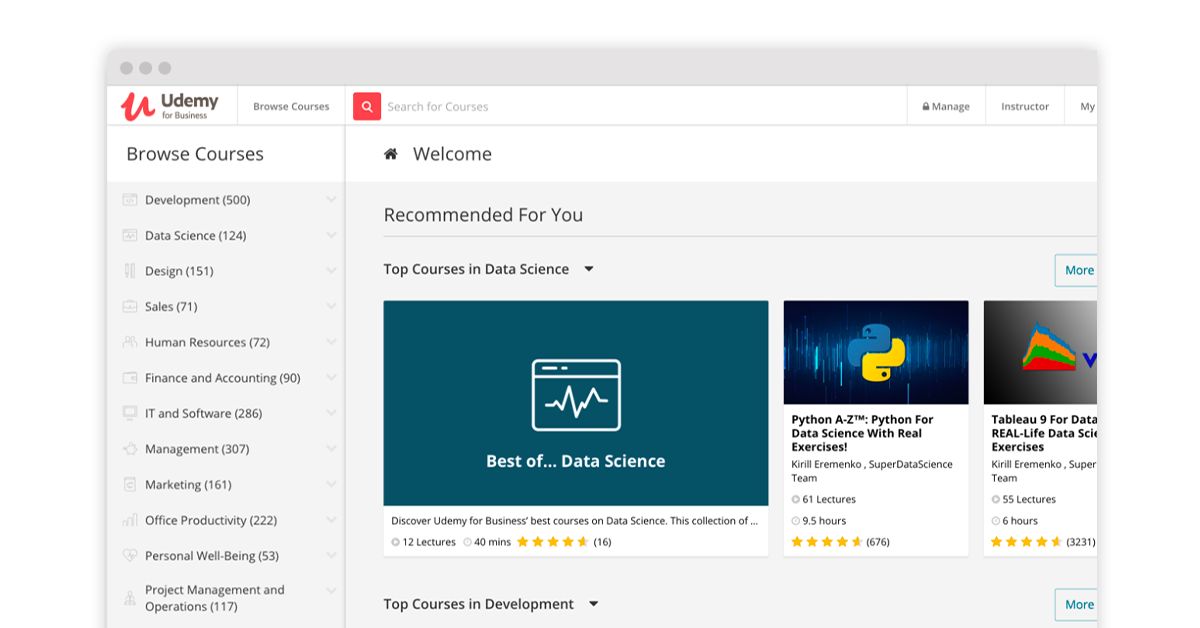Open the Finance and Accounting (90) category
Screen dimensions: 1200x628
click(222, 378)
